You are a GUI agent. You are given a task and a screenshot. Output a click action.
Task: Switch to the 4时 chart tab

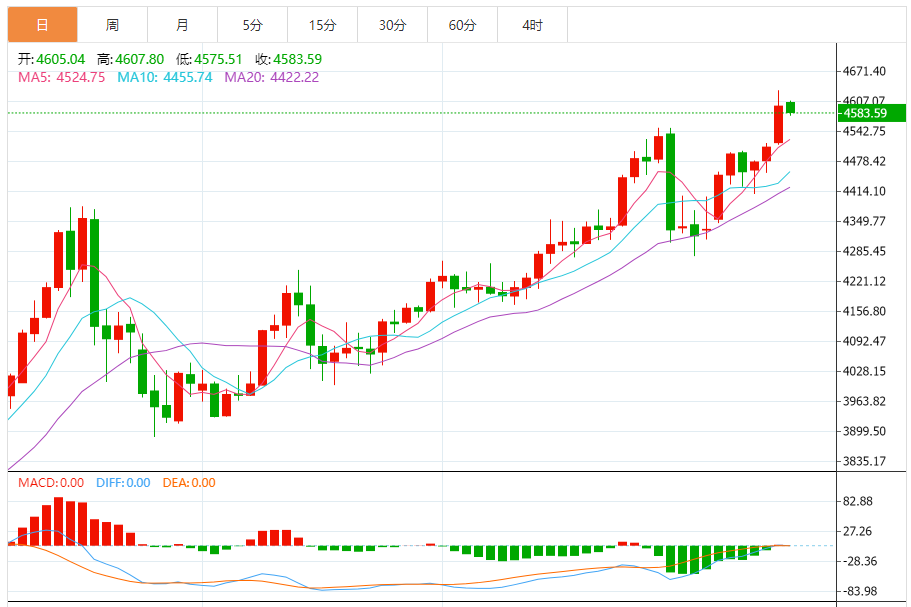532,25
